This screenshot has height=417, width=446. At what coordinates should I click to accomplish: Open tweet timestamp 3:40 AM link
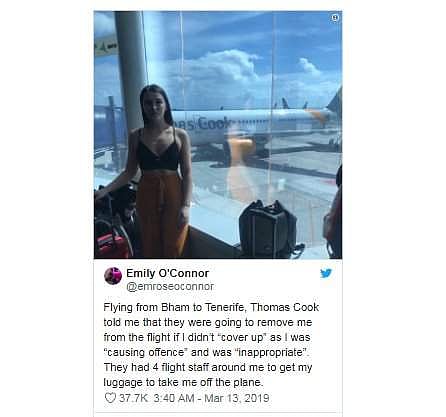click(174, 398)
